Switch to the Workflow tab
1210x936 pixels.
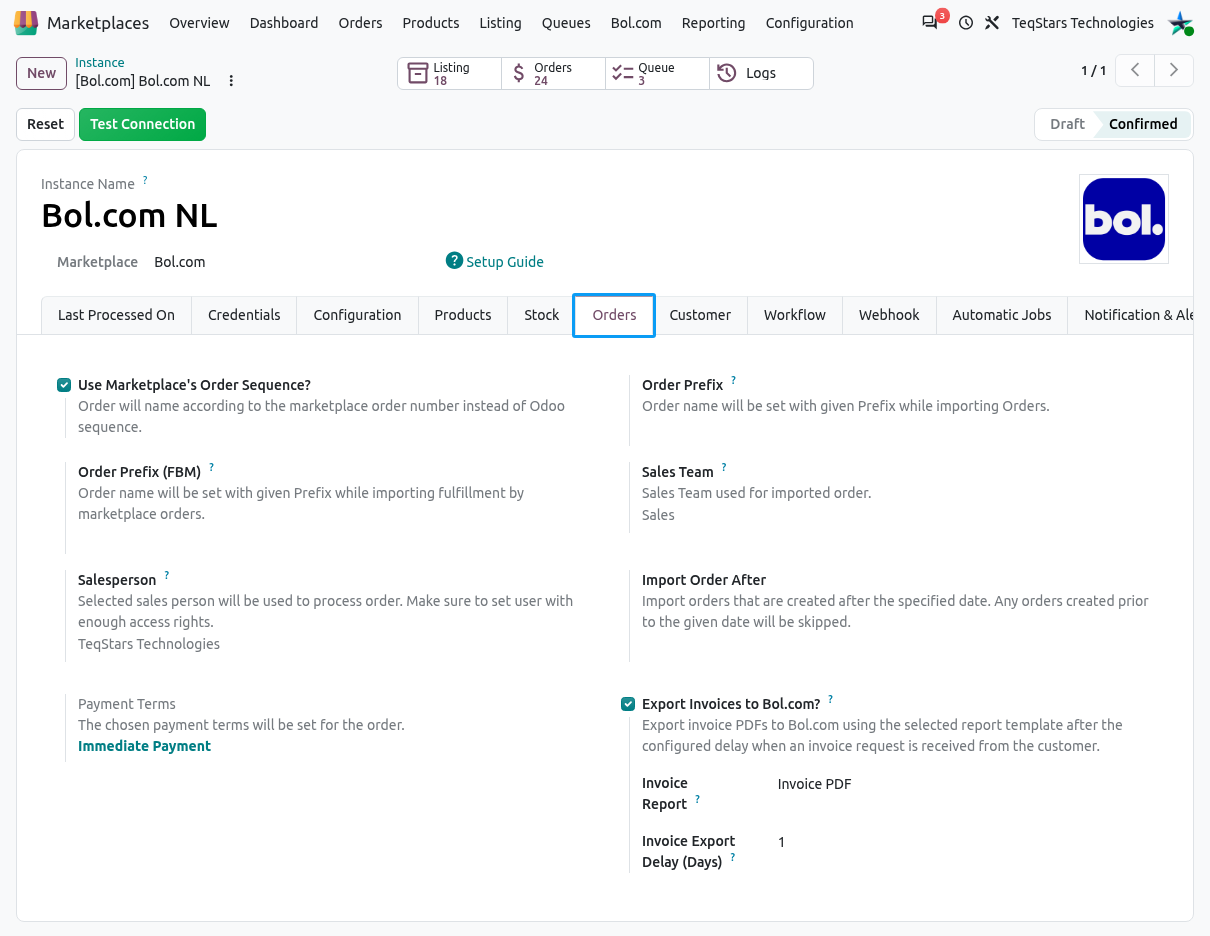pos(795,315)
